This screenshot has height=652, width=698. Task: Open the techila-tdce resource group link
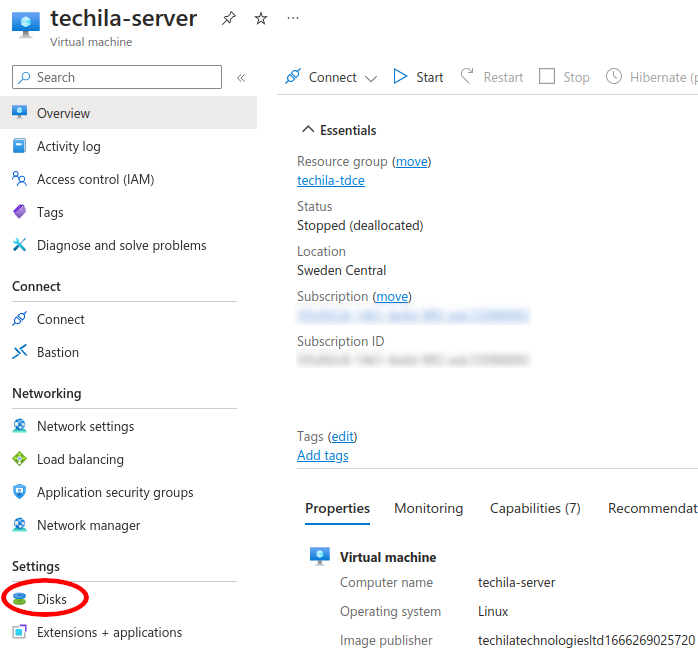tap(331, 180)
